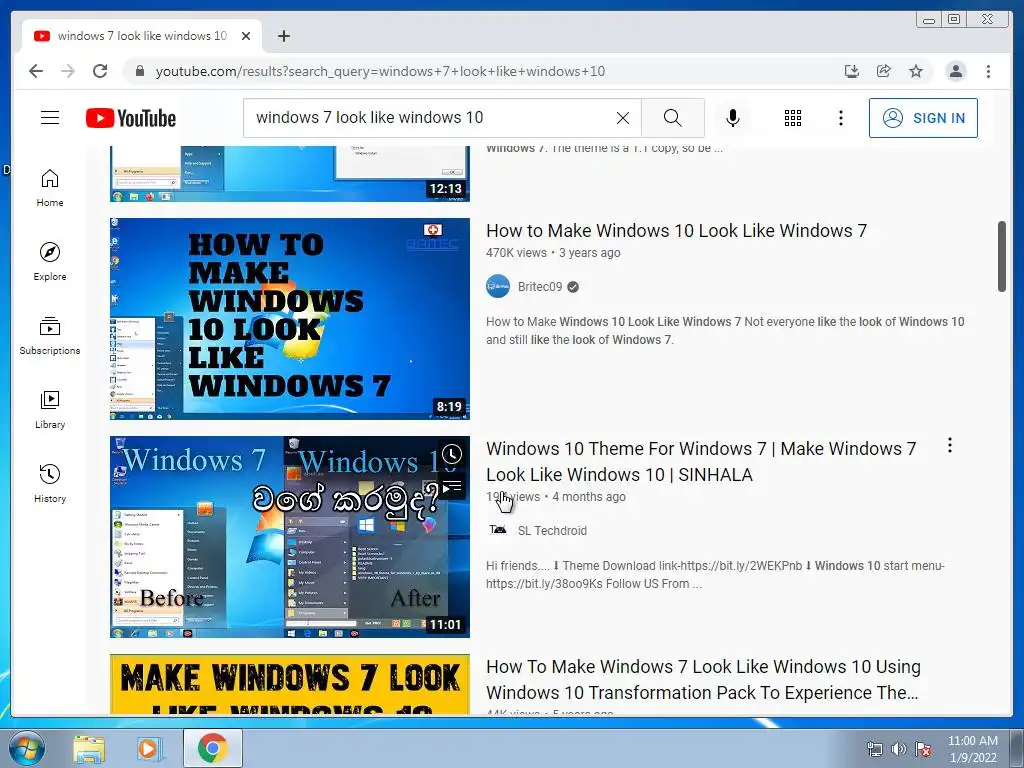Open 'Windows 10 Theme For Windows 7' SINHALA title
This screenshot has height=768, width=1024.
(x=701, y=462)
